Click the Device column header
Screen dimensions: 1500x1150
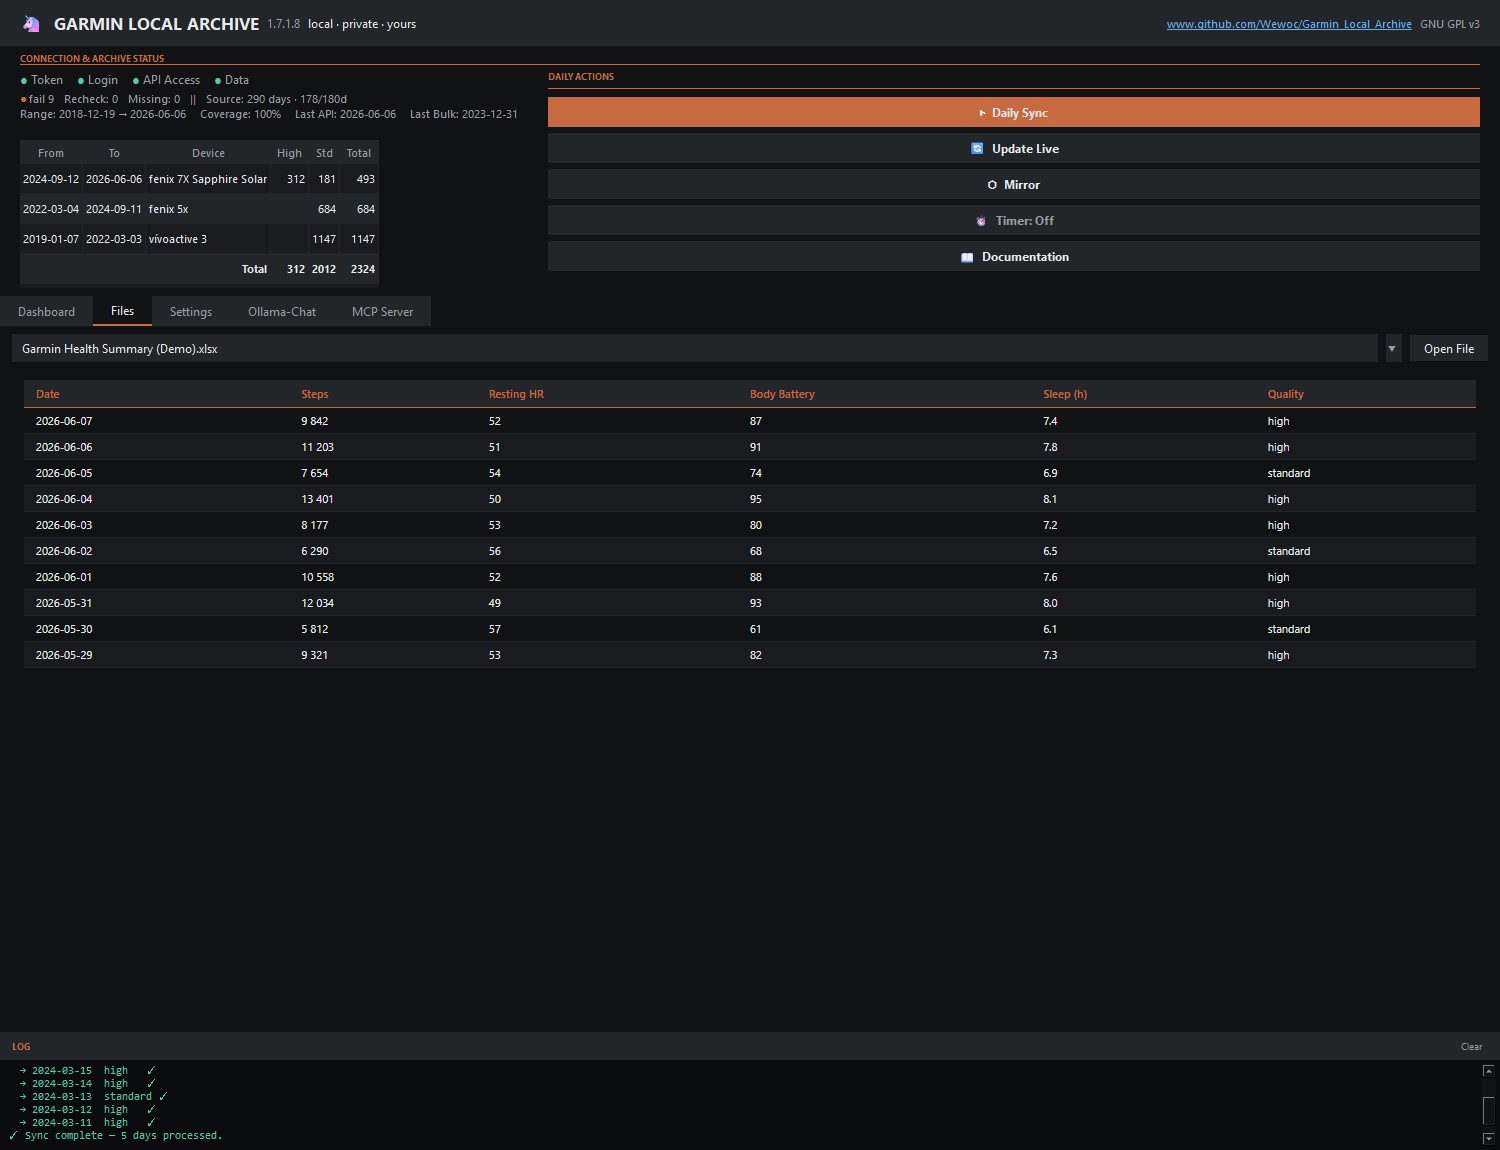coord(208,153)
